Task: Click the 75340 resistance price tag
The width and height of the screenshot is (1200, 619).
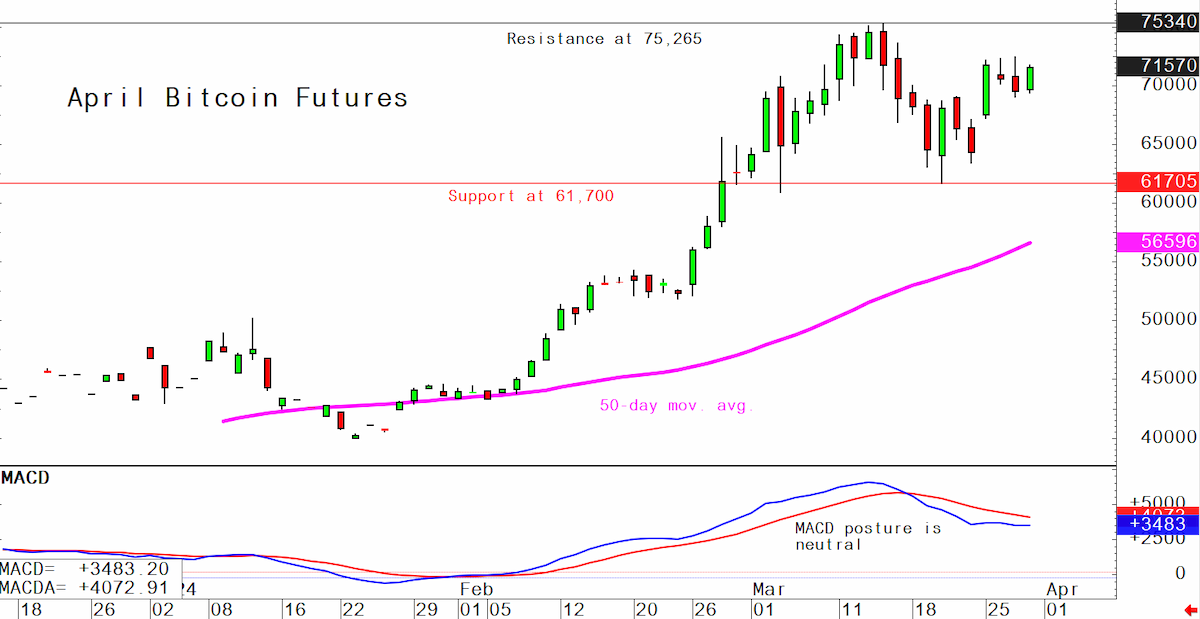Action: (1158, 22)
